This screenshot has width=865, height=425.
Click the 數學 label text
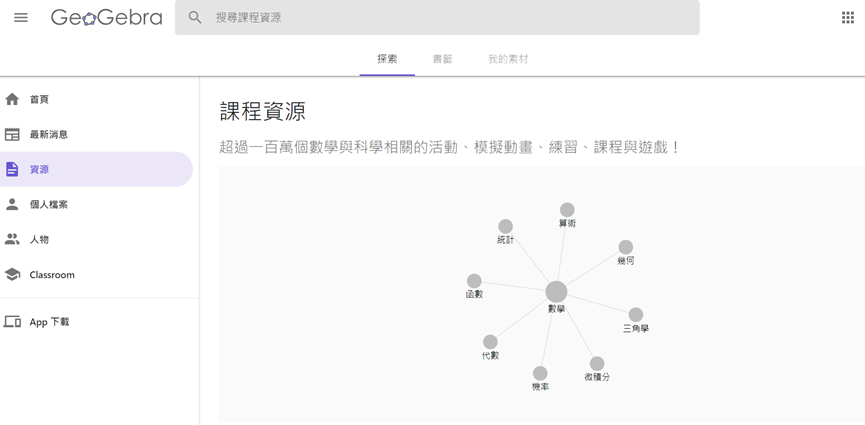click(x=556, y=309)
